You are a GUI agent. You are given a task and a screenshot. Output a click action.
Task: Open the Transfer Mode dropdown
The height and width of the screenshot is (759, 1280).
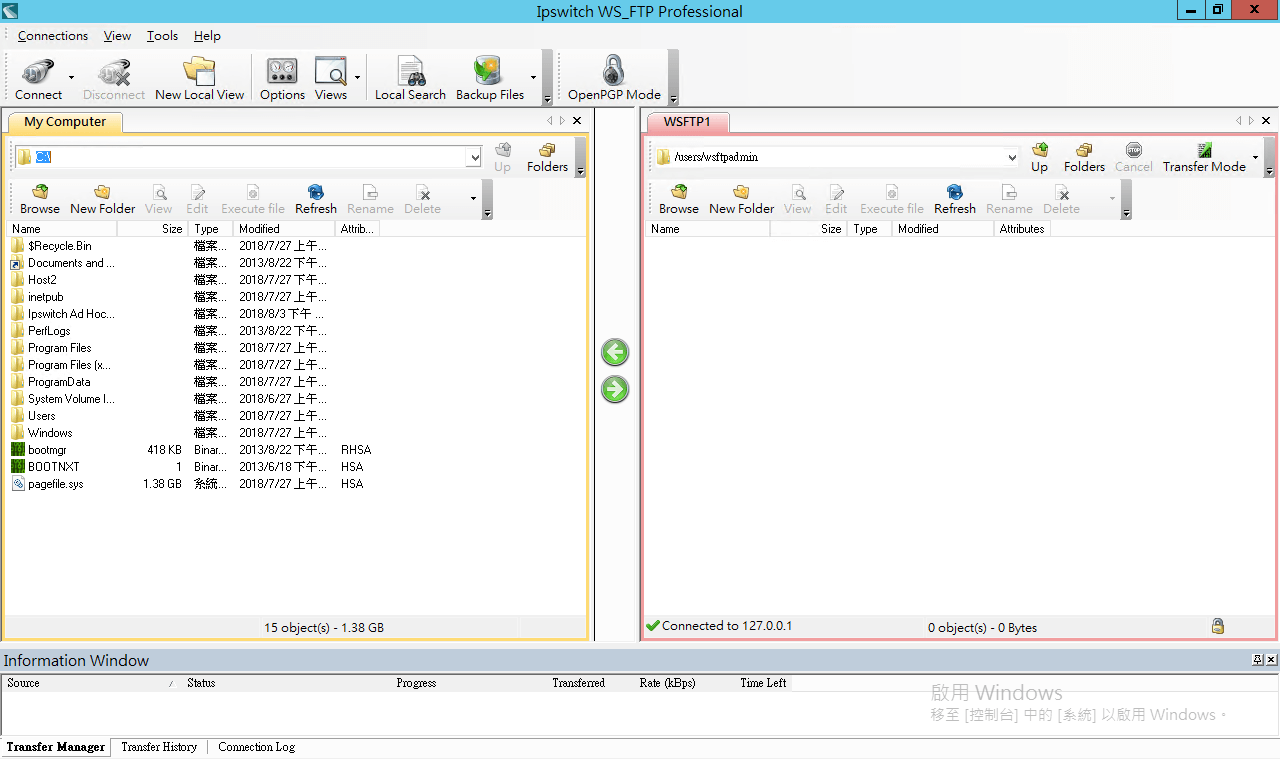[1254, 157]
